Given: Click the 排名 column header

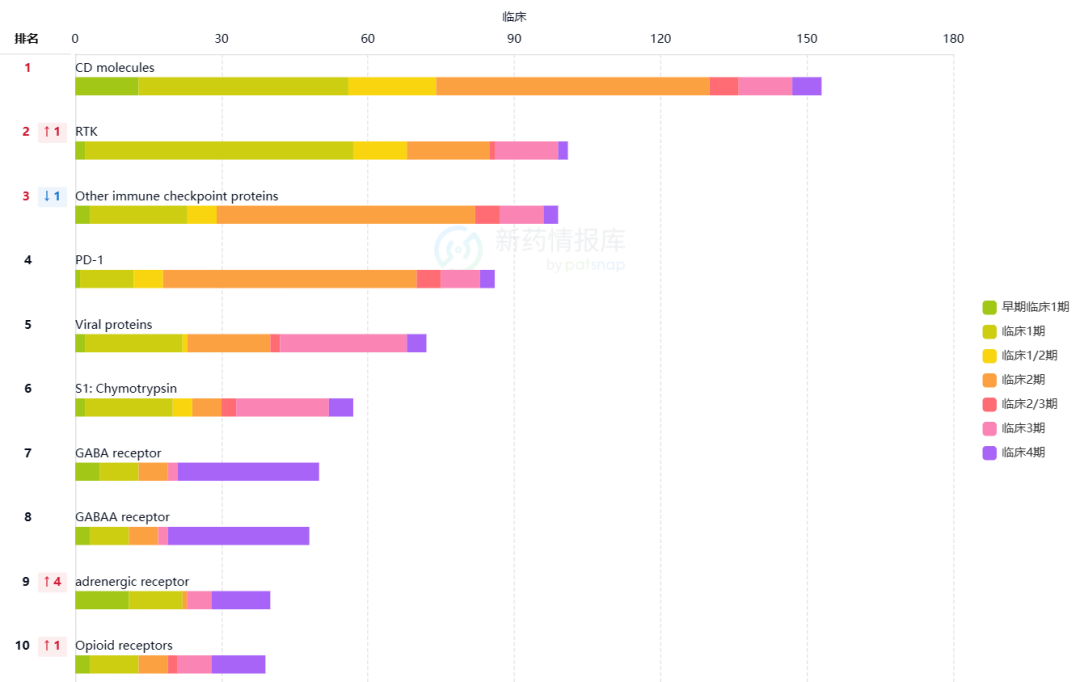Looking at the screenshot, I should [26, 39].
